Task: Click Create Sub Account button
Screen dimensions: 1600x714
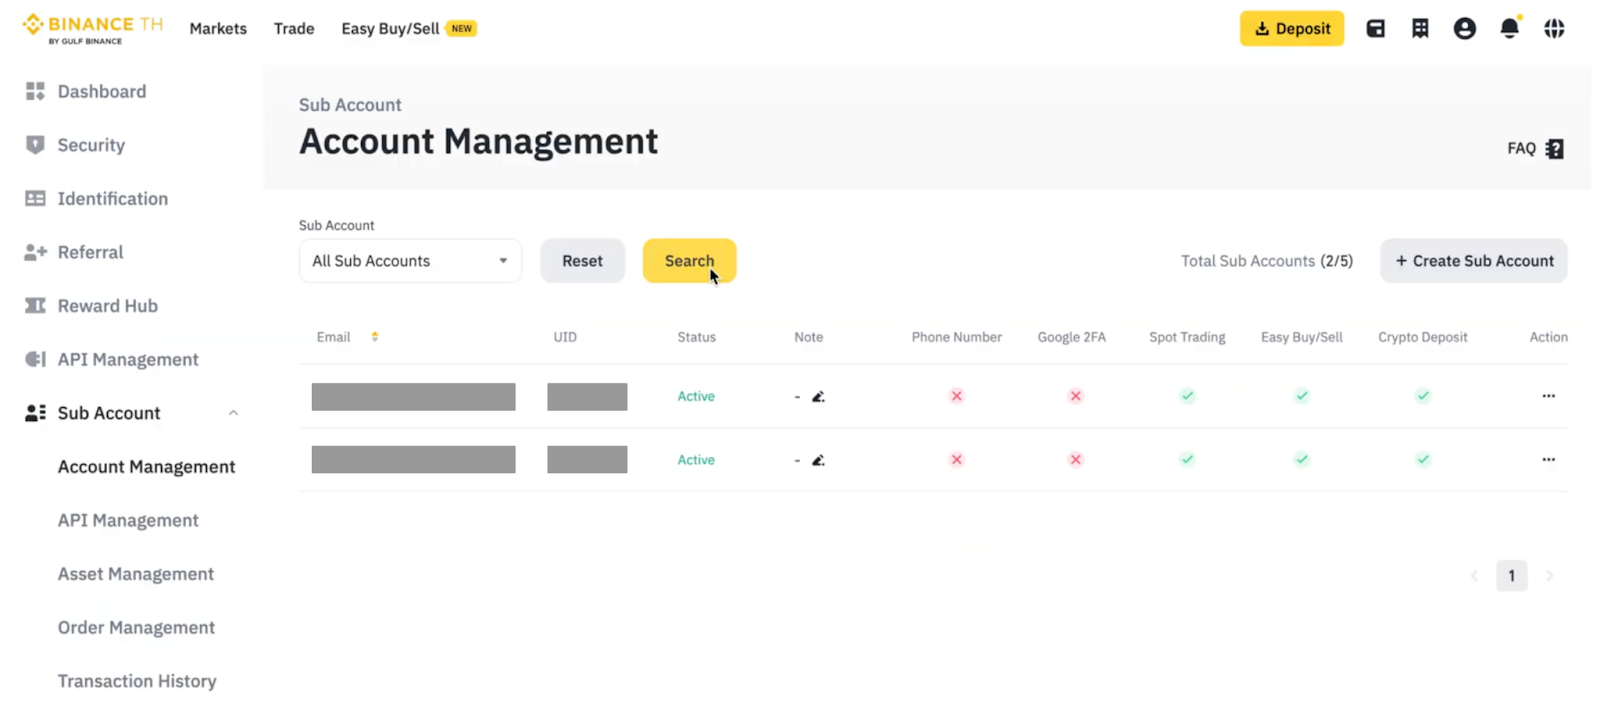Action: pyautogui.click(x=1473, y=261)
